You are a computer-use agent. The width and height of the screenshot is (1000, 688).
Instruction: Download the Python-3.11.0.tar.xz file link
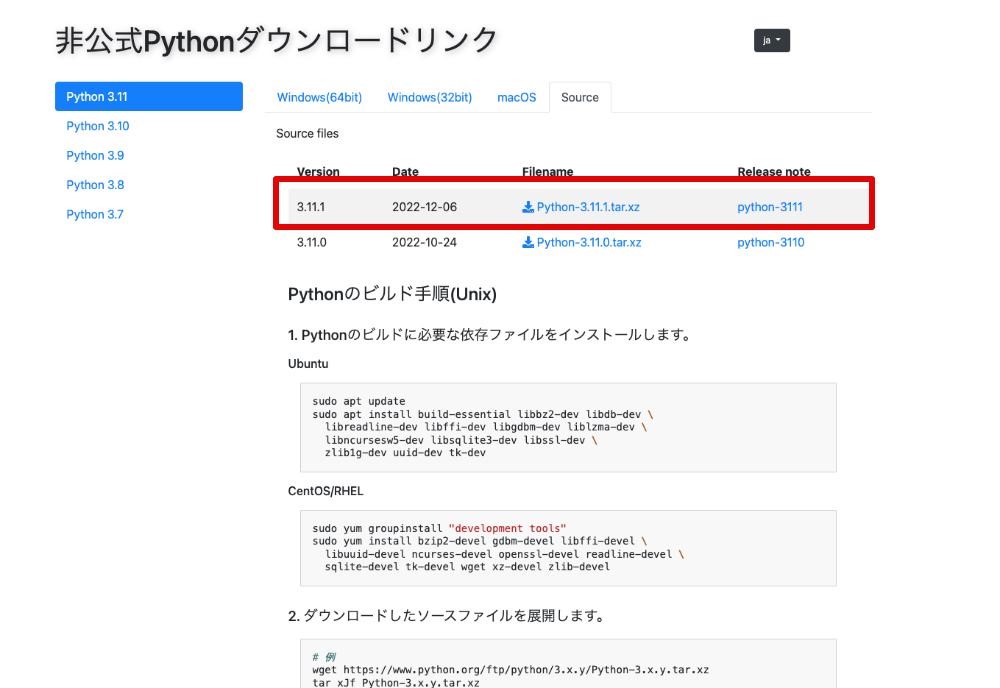click(589, 242)
